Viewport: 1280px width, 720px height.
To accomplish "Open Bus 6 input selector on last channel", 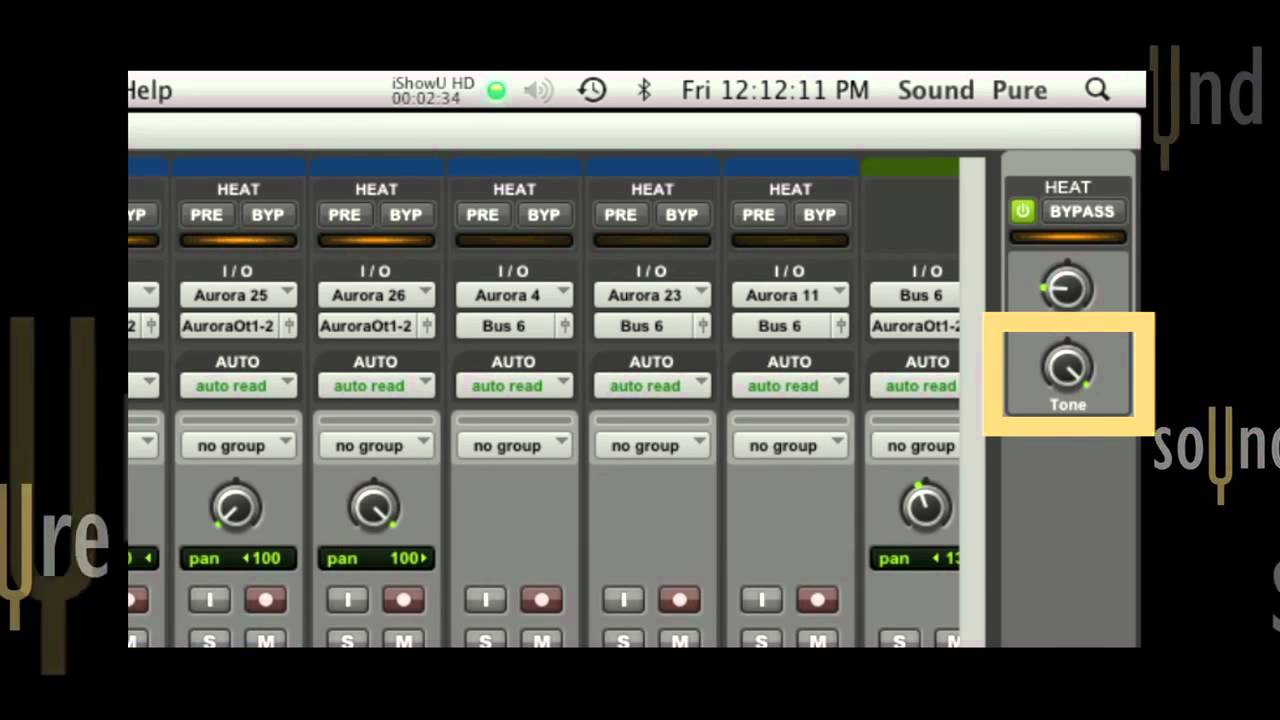I will tap(915, 295).
